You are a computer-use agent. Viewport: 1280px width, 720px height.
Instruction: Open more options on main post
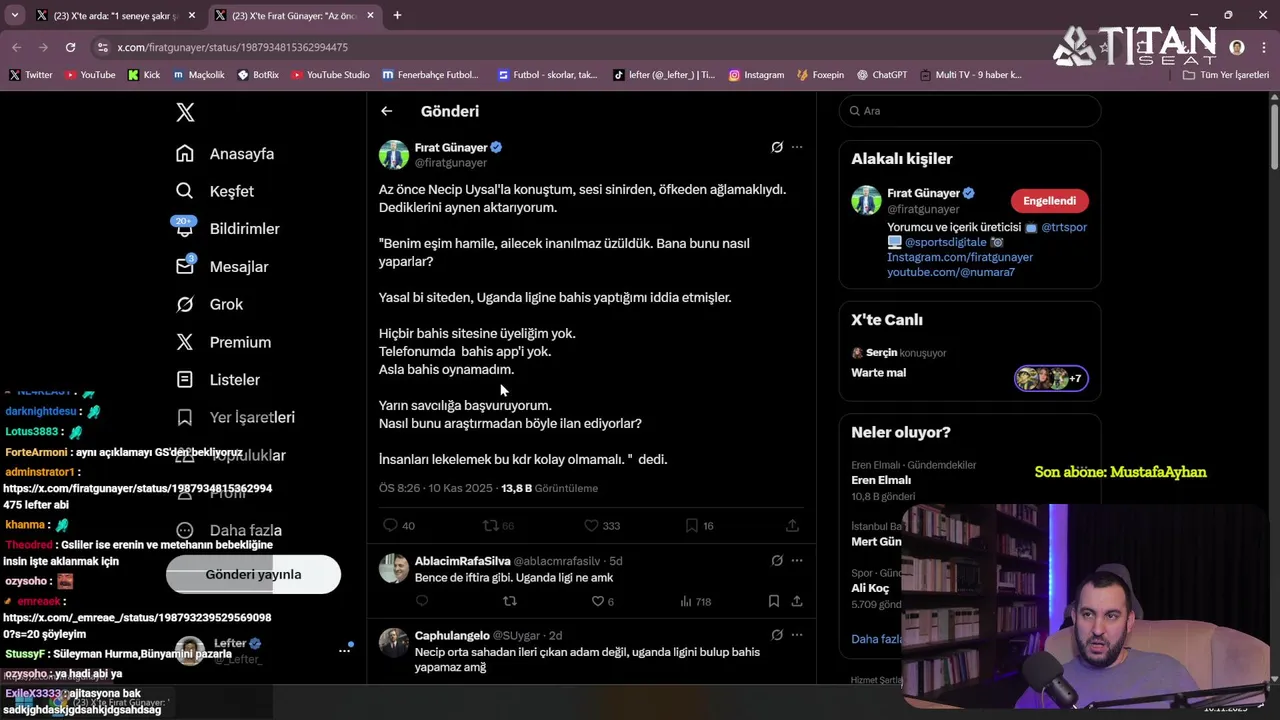[x=797, y=147]
